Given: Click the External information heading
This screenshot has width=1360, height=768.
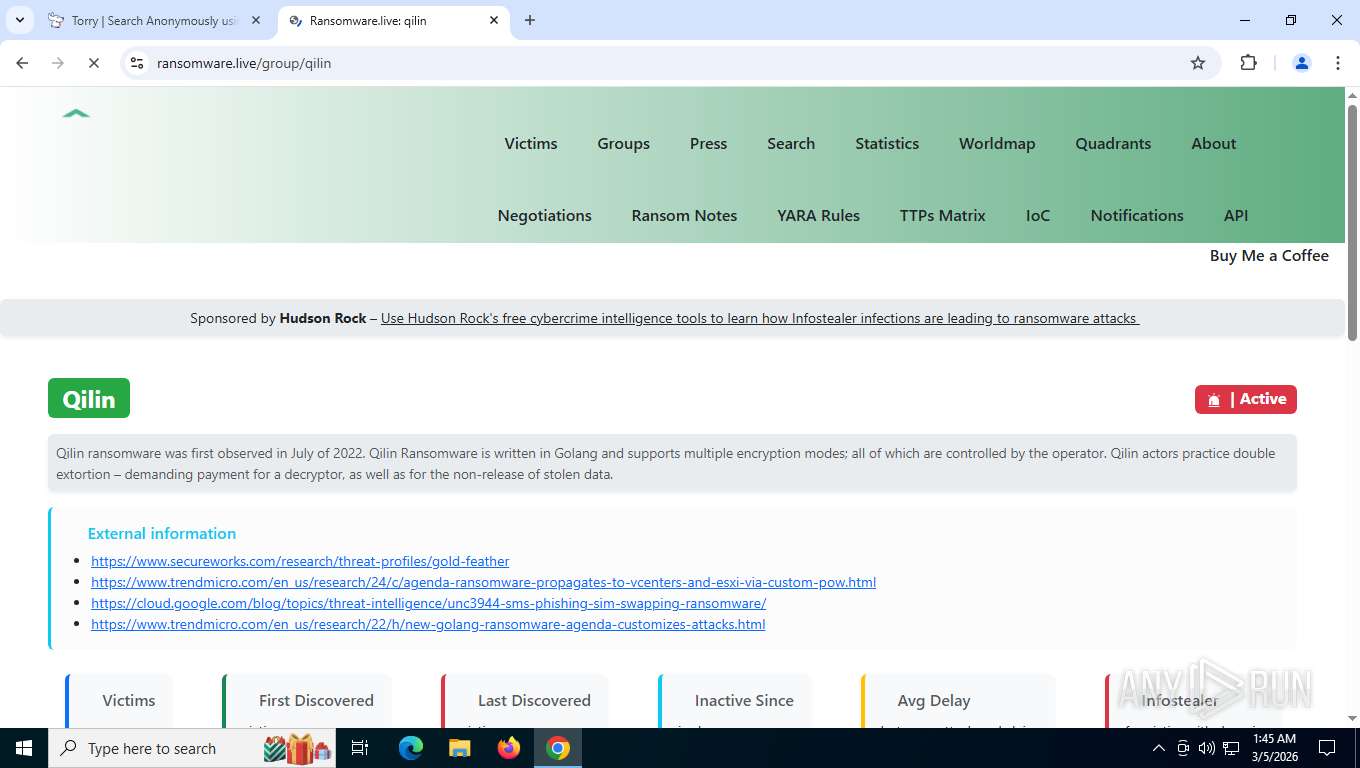Looking at the screenshot, I should coord(162,533).
